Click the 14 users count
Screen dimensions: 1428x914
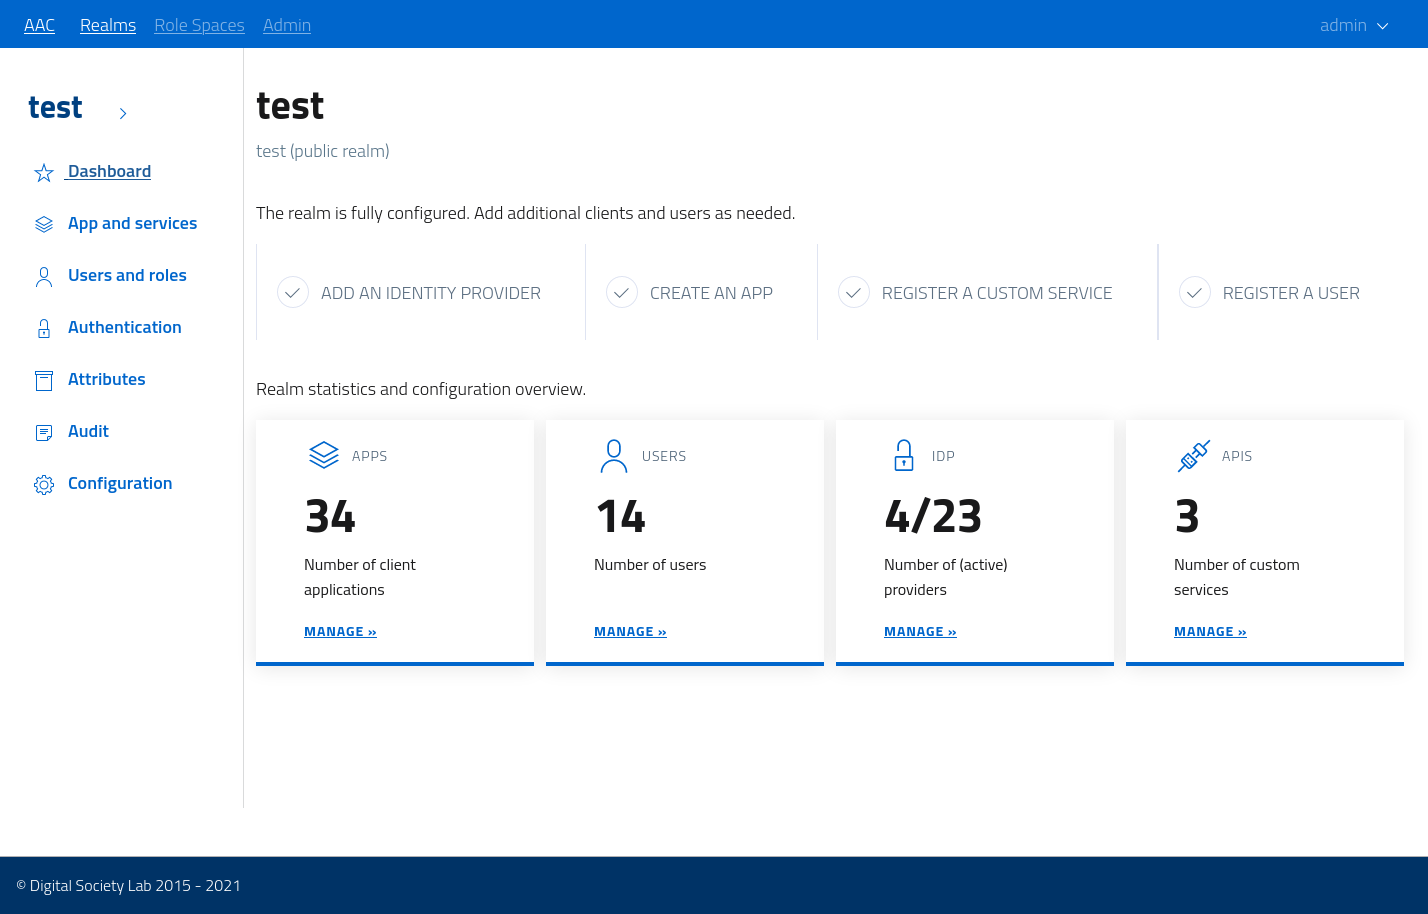[x=620, y=516]
